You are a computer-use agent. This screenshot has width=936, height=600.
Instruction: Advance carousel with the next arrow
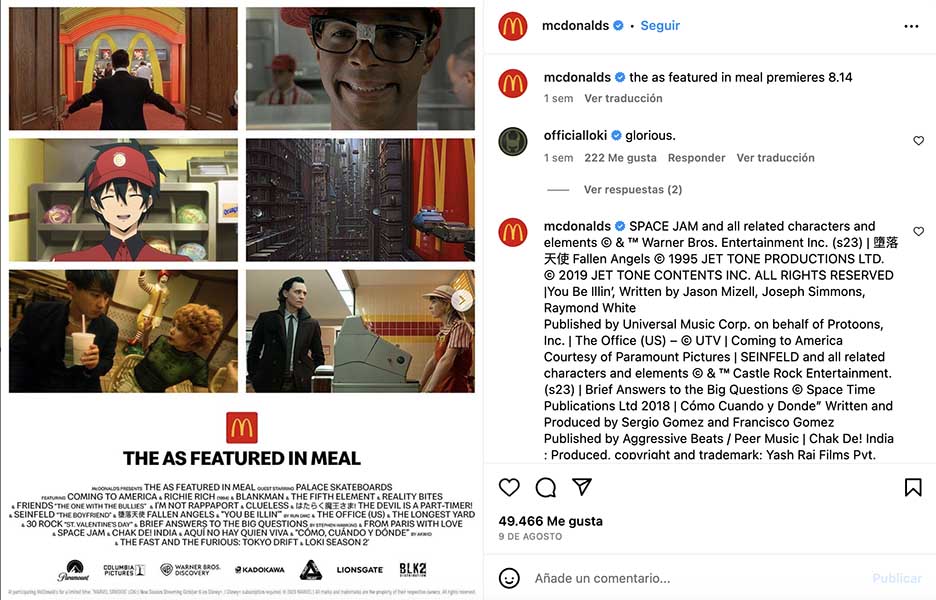point(461,300)
